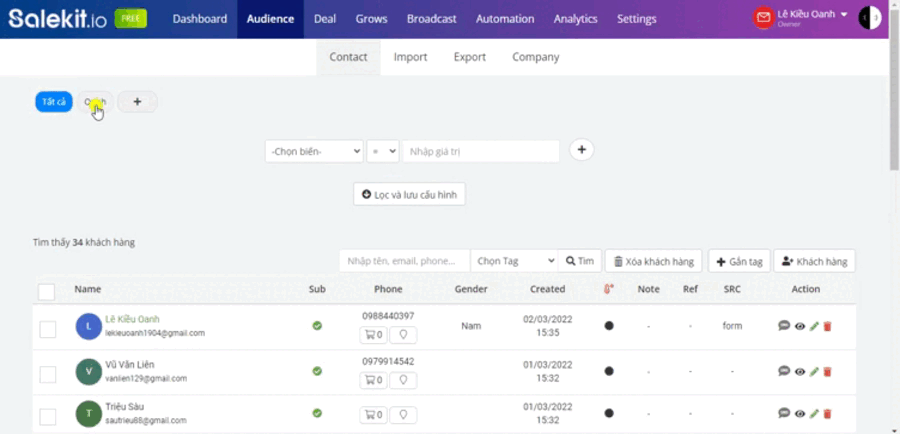Open cart button for Vũ Văn Liên
This screenshot has width=900, height=434.
pyautogui.click(x=374, y=380)
